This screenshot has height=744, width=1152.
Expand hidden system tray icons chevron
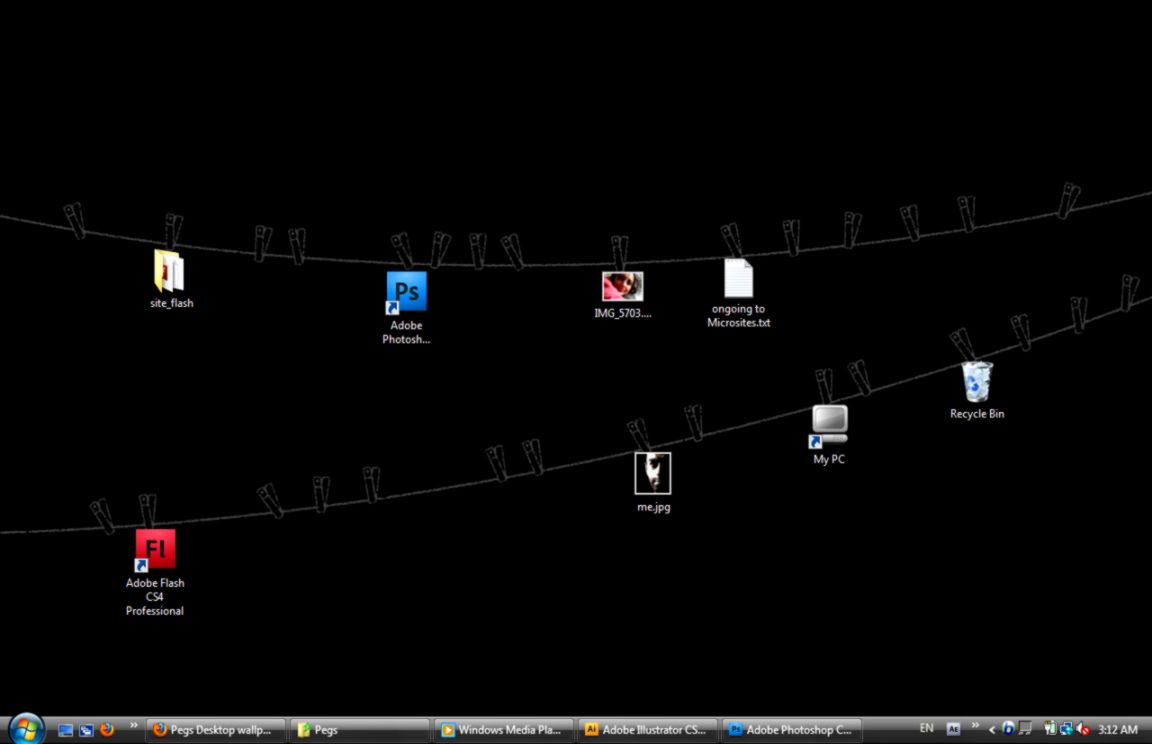[975, 727]
